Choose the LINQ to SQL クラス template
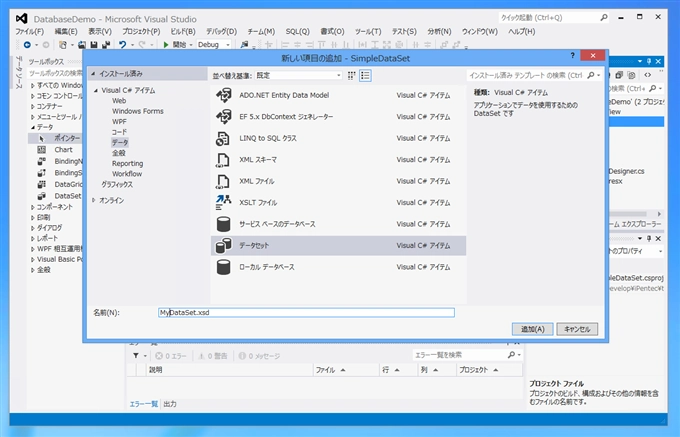The width and height of the screenshot is (680, 437). point(338,138)
